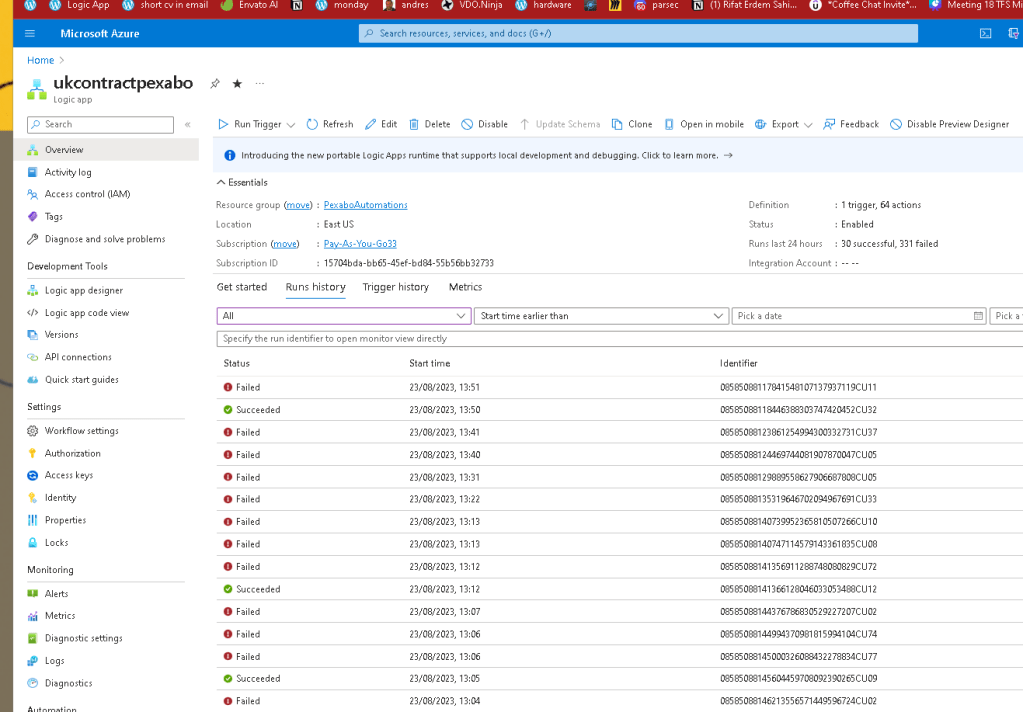Open Logic app designer
1023x712 pixels.
tap(84, 290)
